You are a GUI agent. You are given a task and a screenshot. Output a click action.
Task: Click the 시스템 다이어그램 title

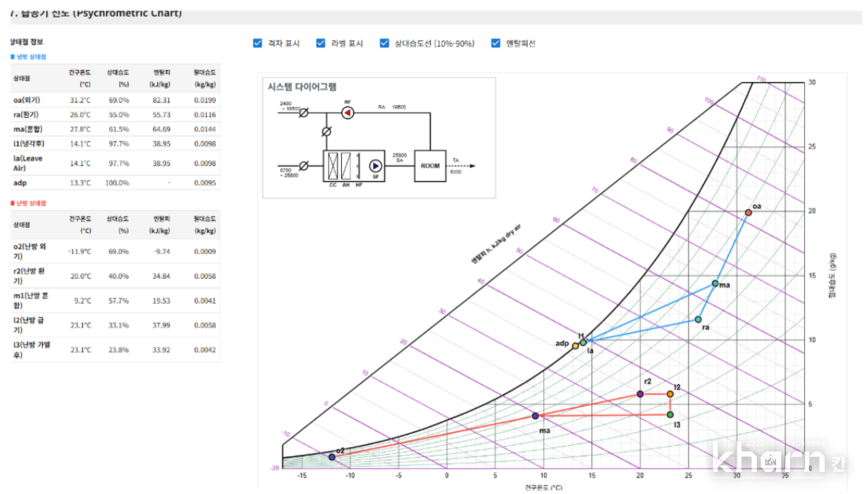[304, 87]
